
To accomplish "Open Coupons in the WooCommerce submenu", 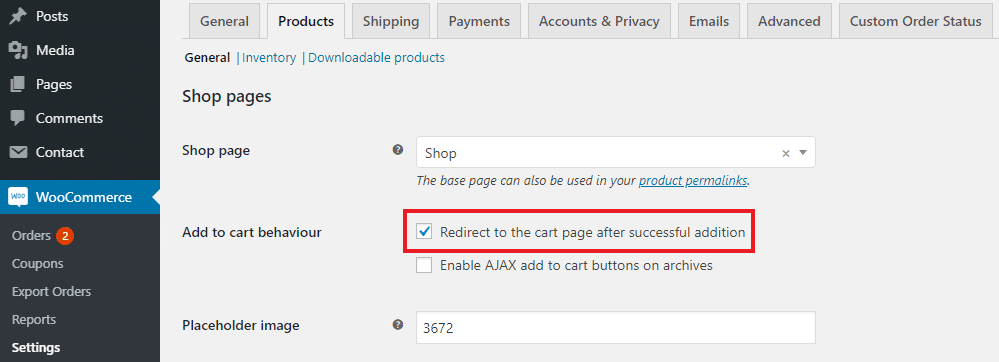I will tap(38, 263).
